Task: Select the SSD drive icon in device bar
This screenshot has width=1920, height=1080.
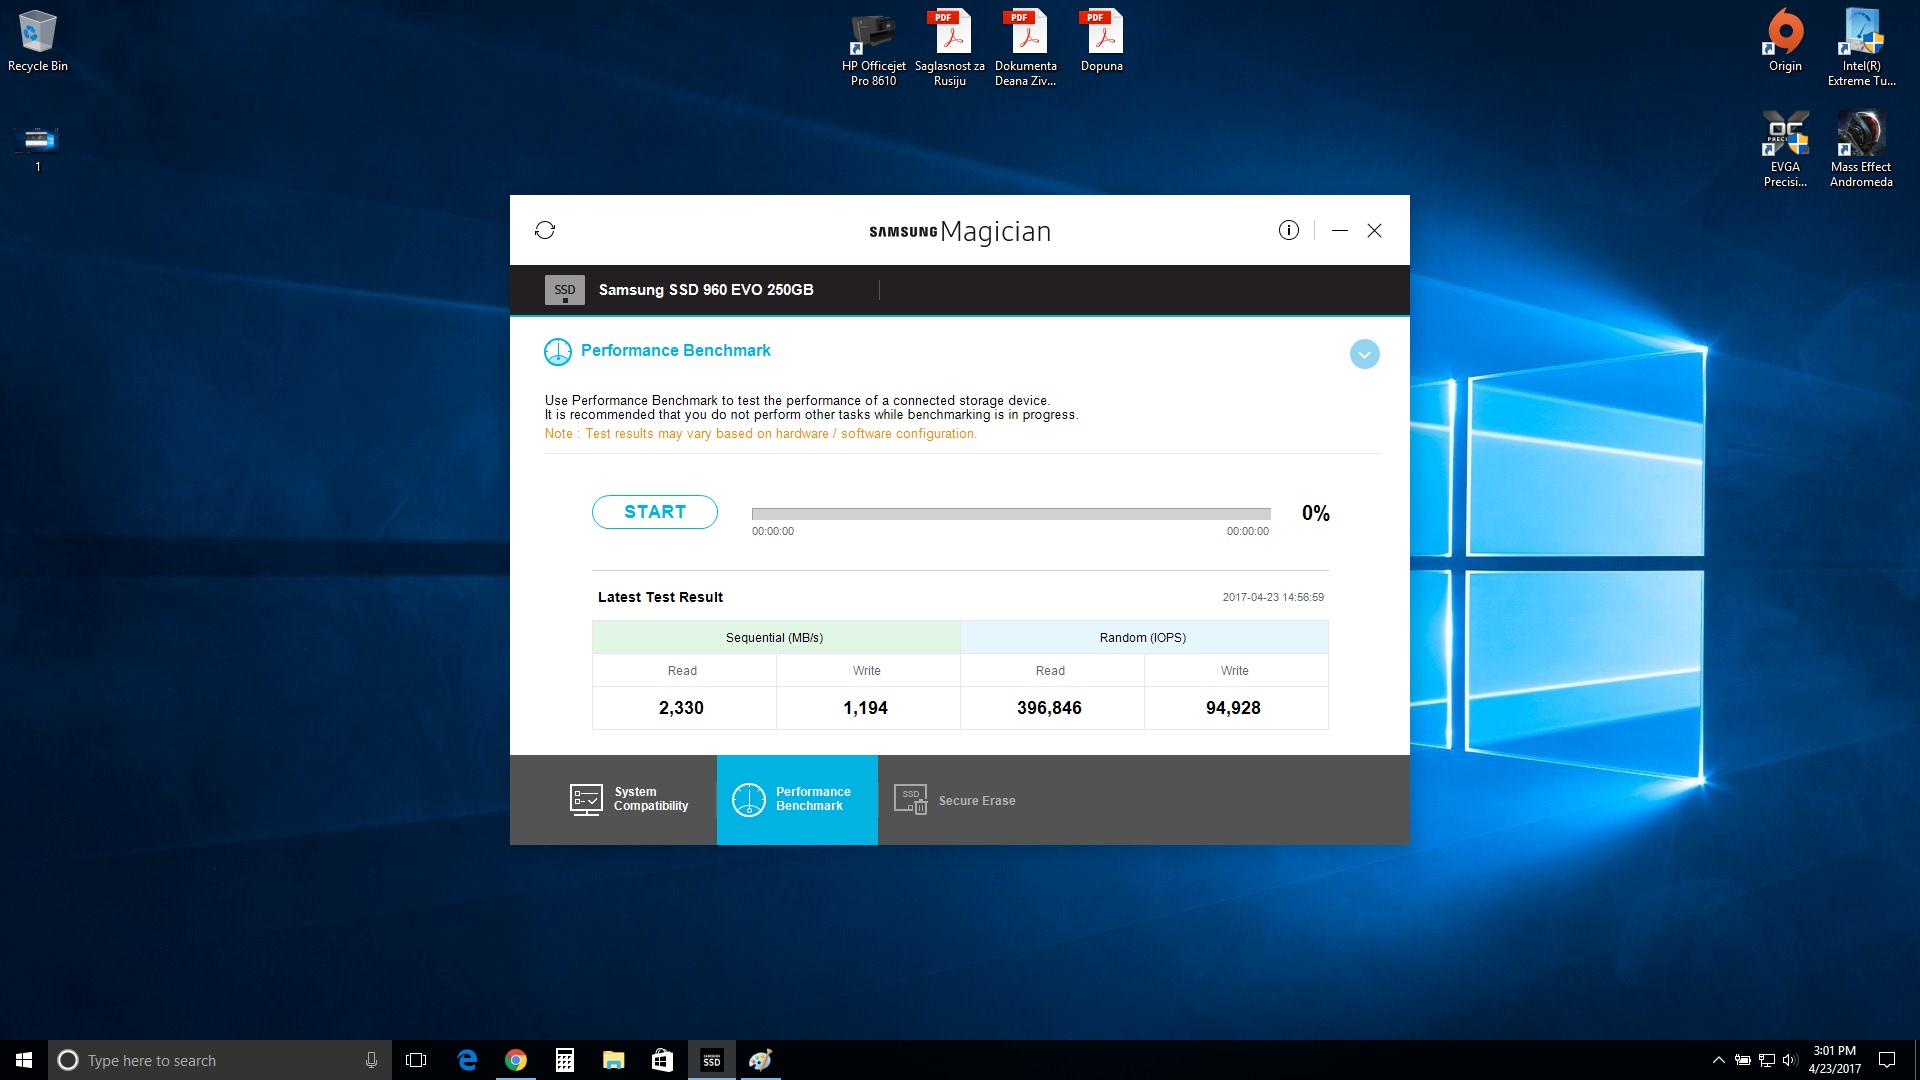Action: click(x=565, y=290)
